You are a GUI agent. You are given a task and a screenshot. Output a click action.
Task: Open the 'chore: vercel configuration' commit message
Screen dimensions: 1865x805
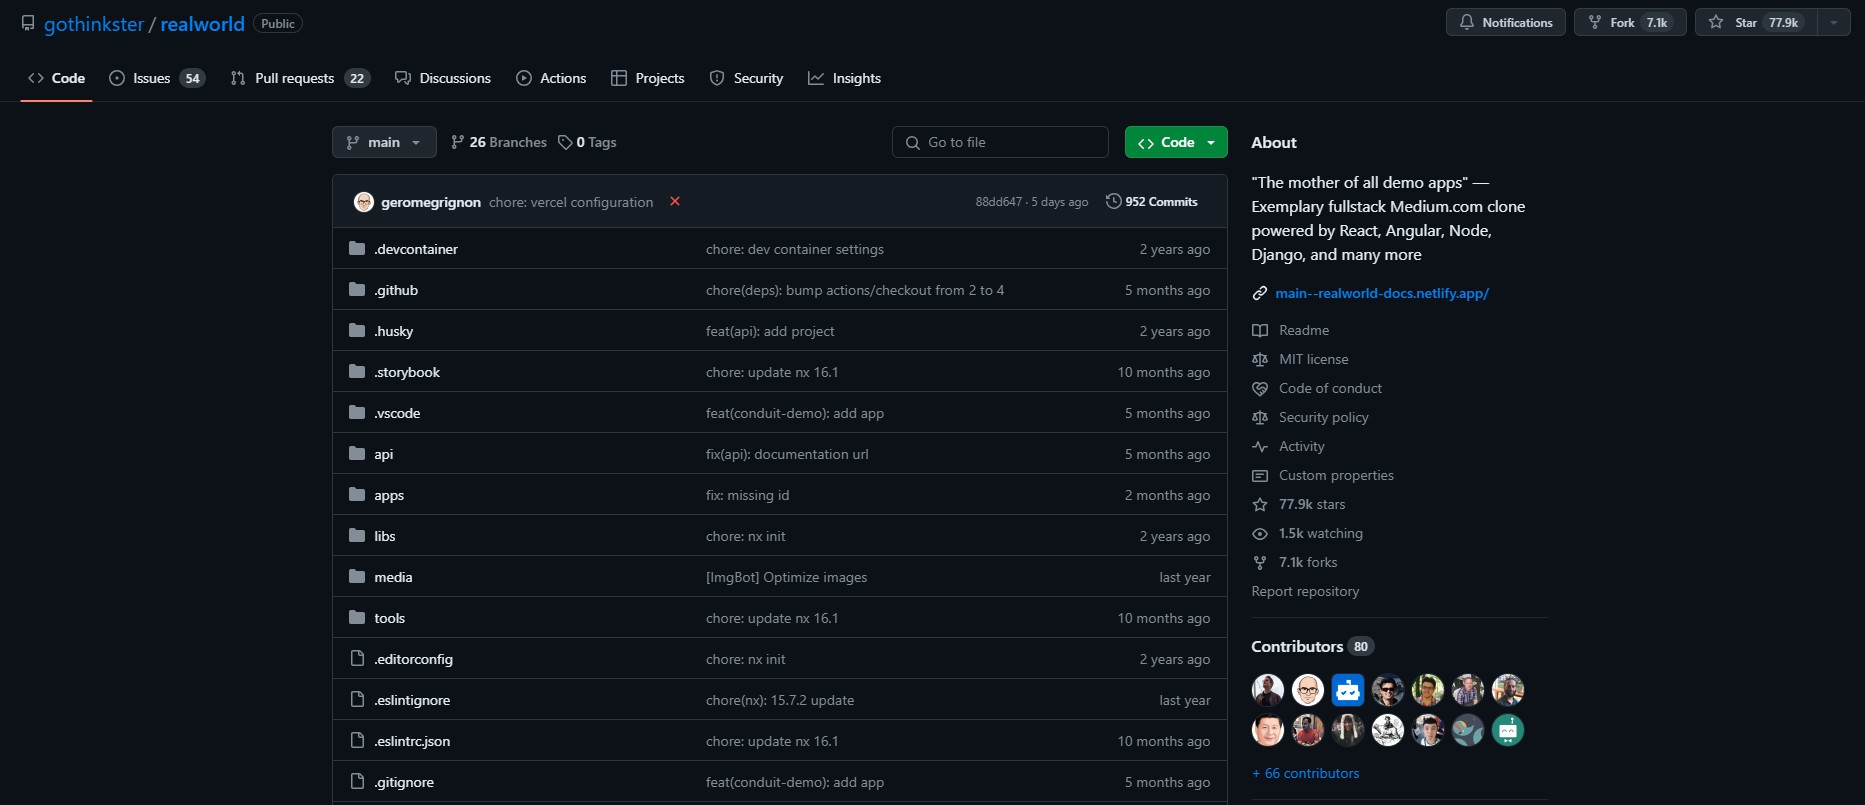(x=571, y=202)
